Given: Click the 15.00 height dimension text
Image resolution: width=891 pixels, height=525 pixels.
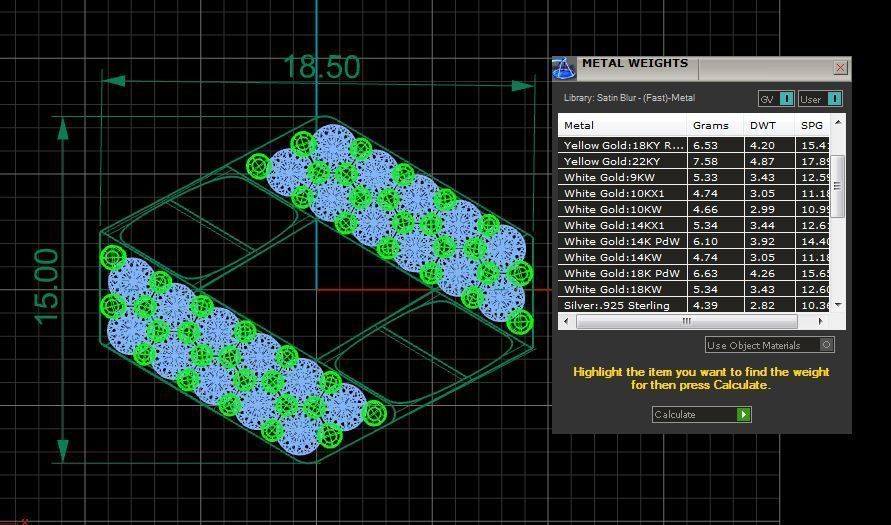Looking at the screenshot, I should coord(47,287).
